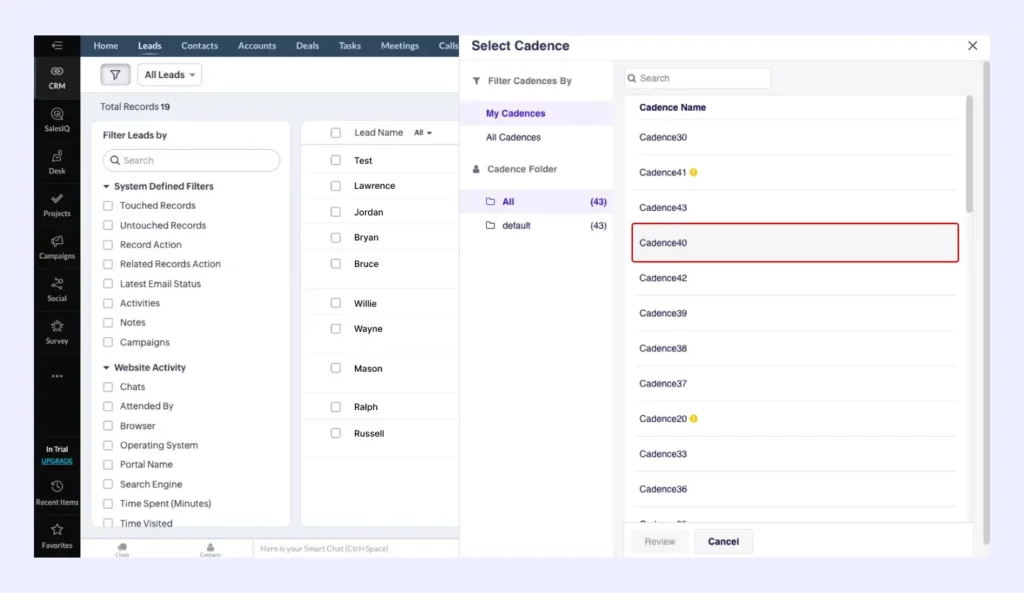Check the Browser filter checkbox
This screenshot has width=1024, height=593.
(108, 426)
